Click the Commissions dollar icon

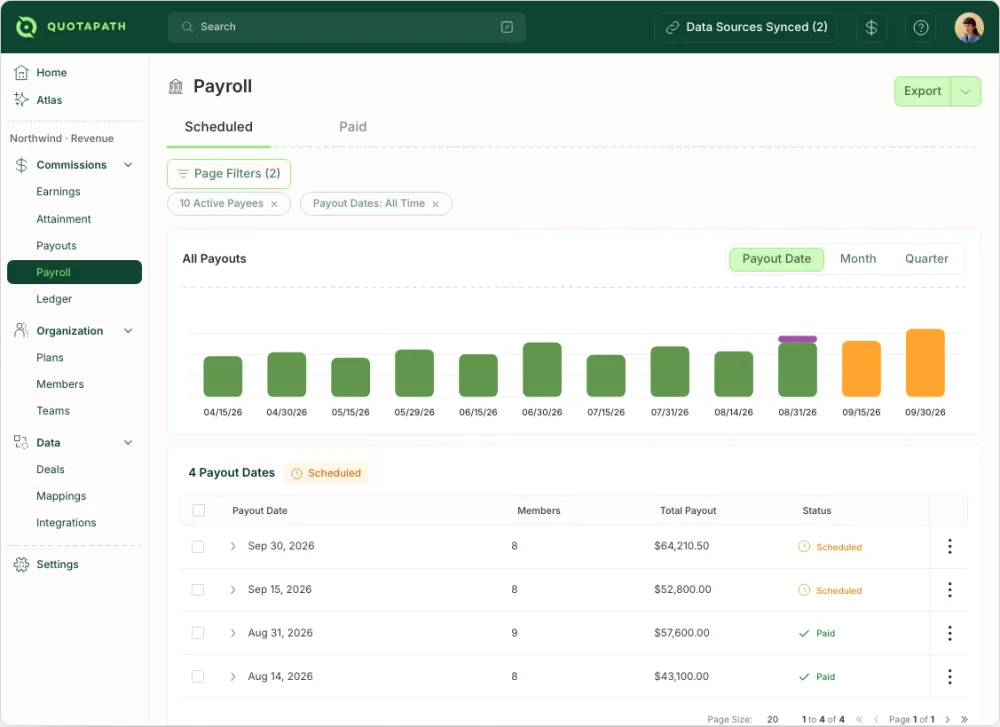[x=21, y=165]
